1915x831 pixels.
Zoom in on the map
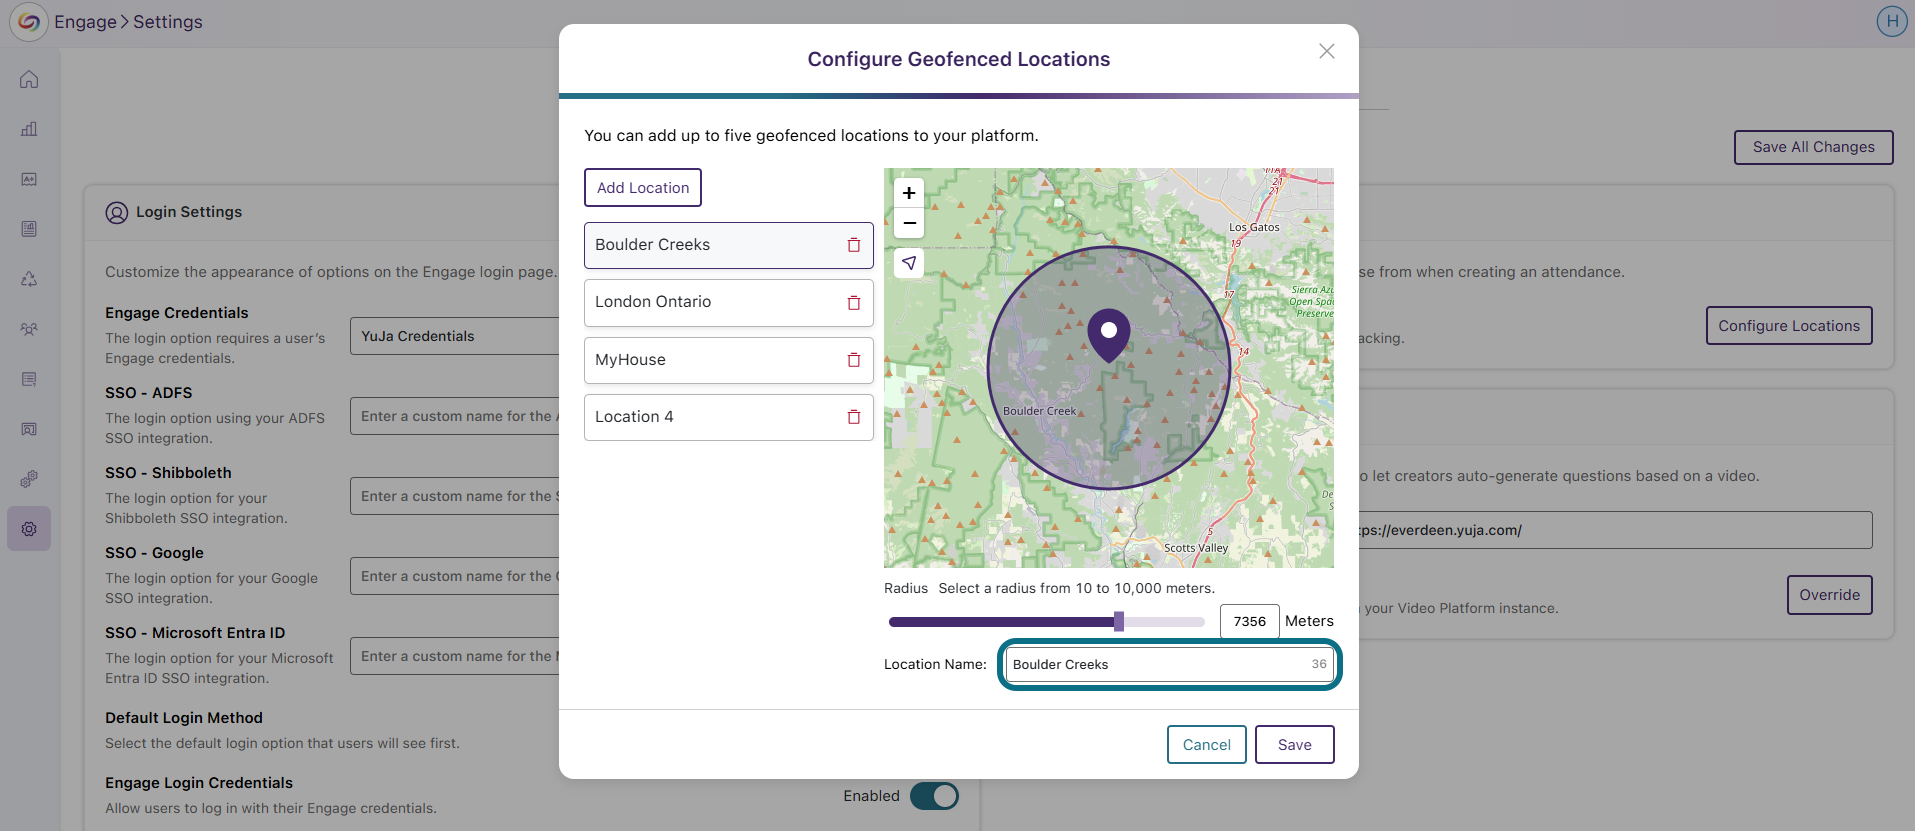pyautogui.click(x=909, y=193)
